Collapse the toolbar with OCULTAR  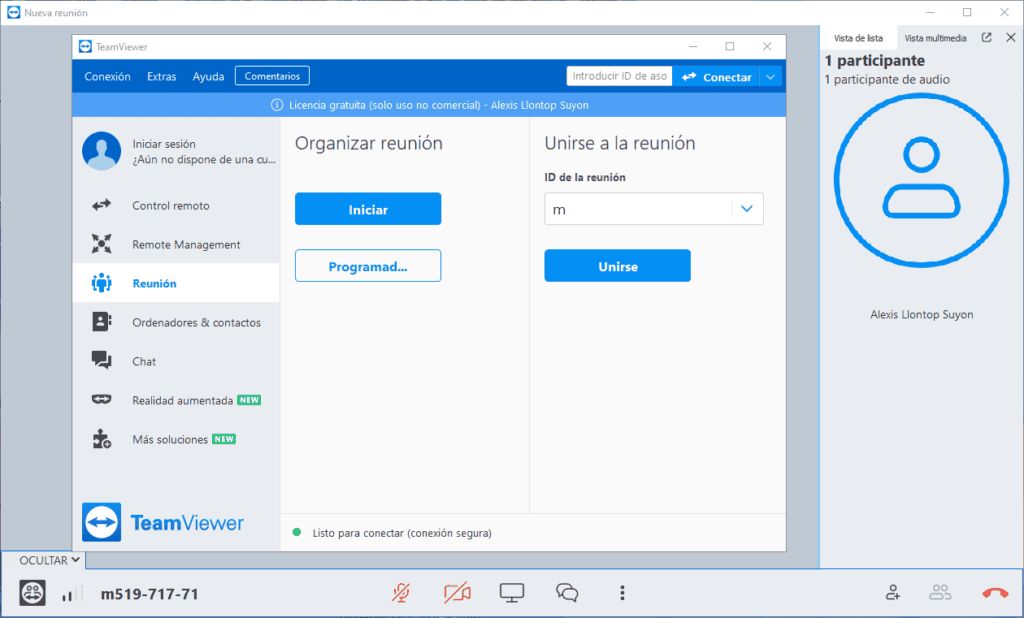[50, 561]
